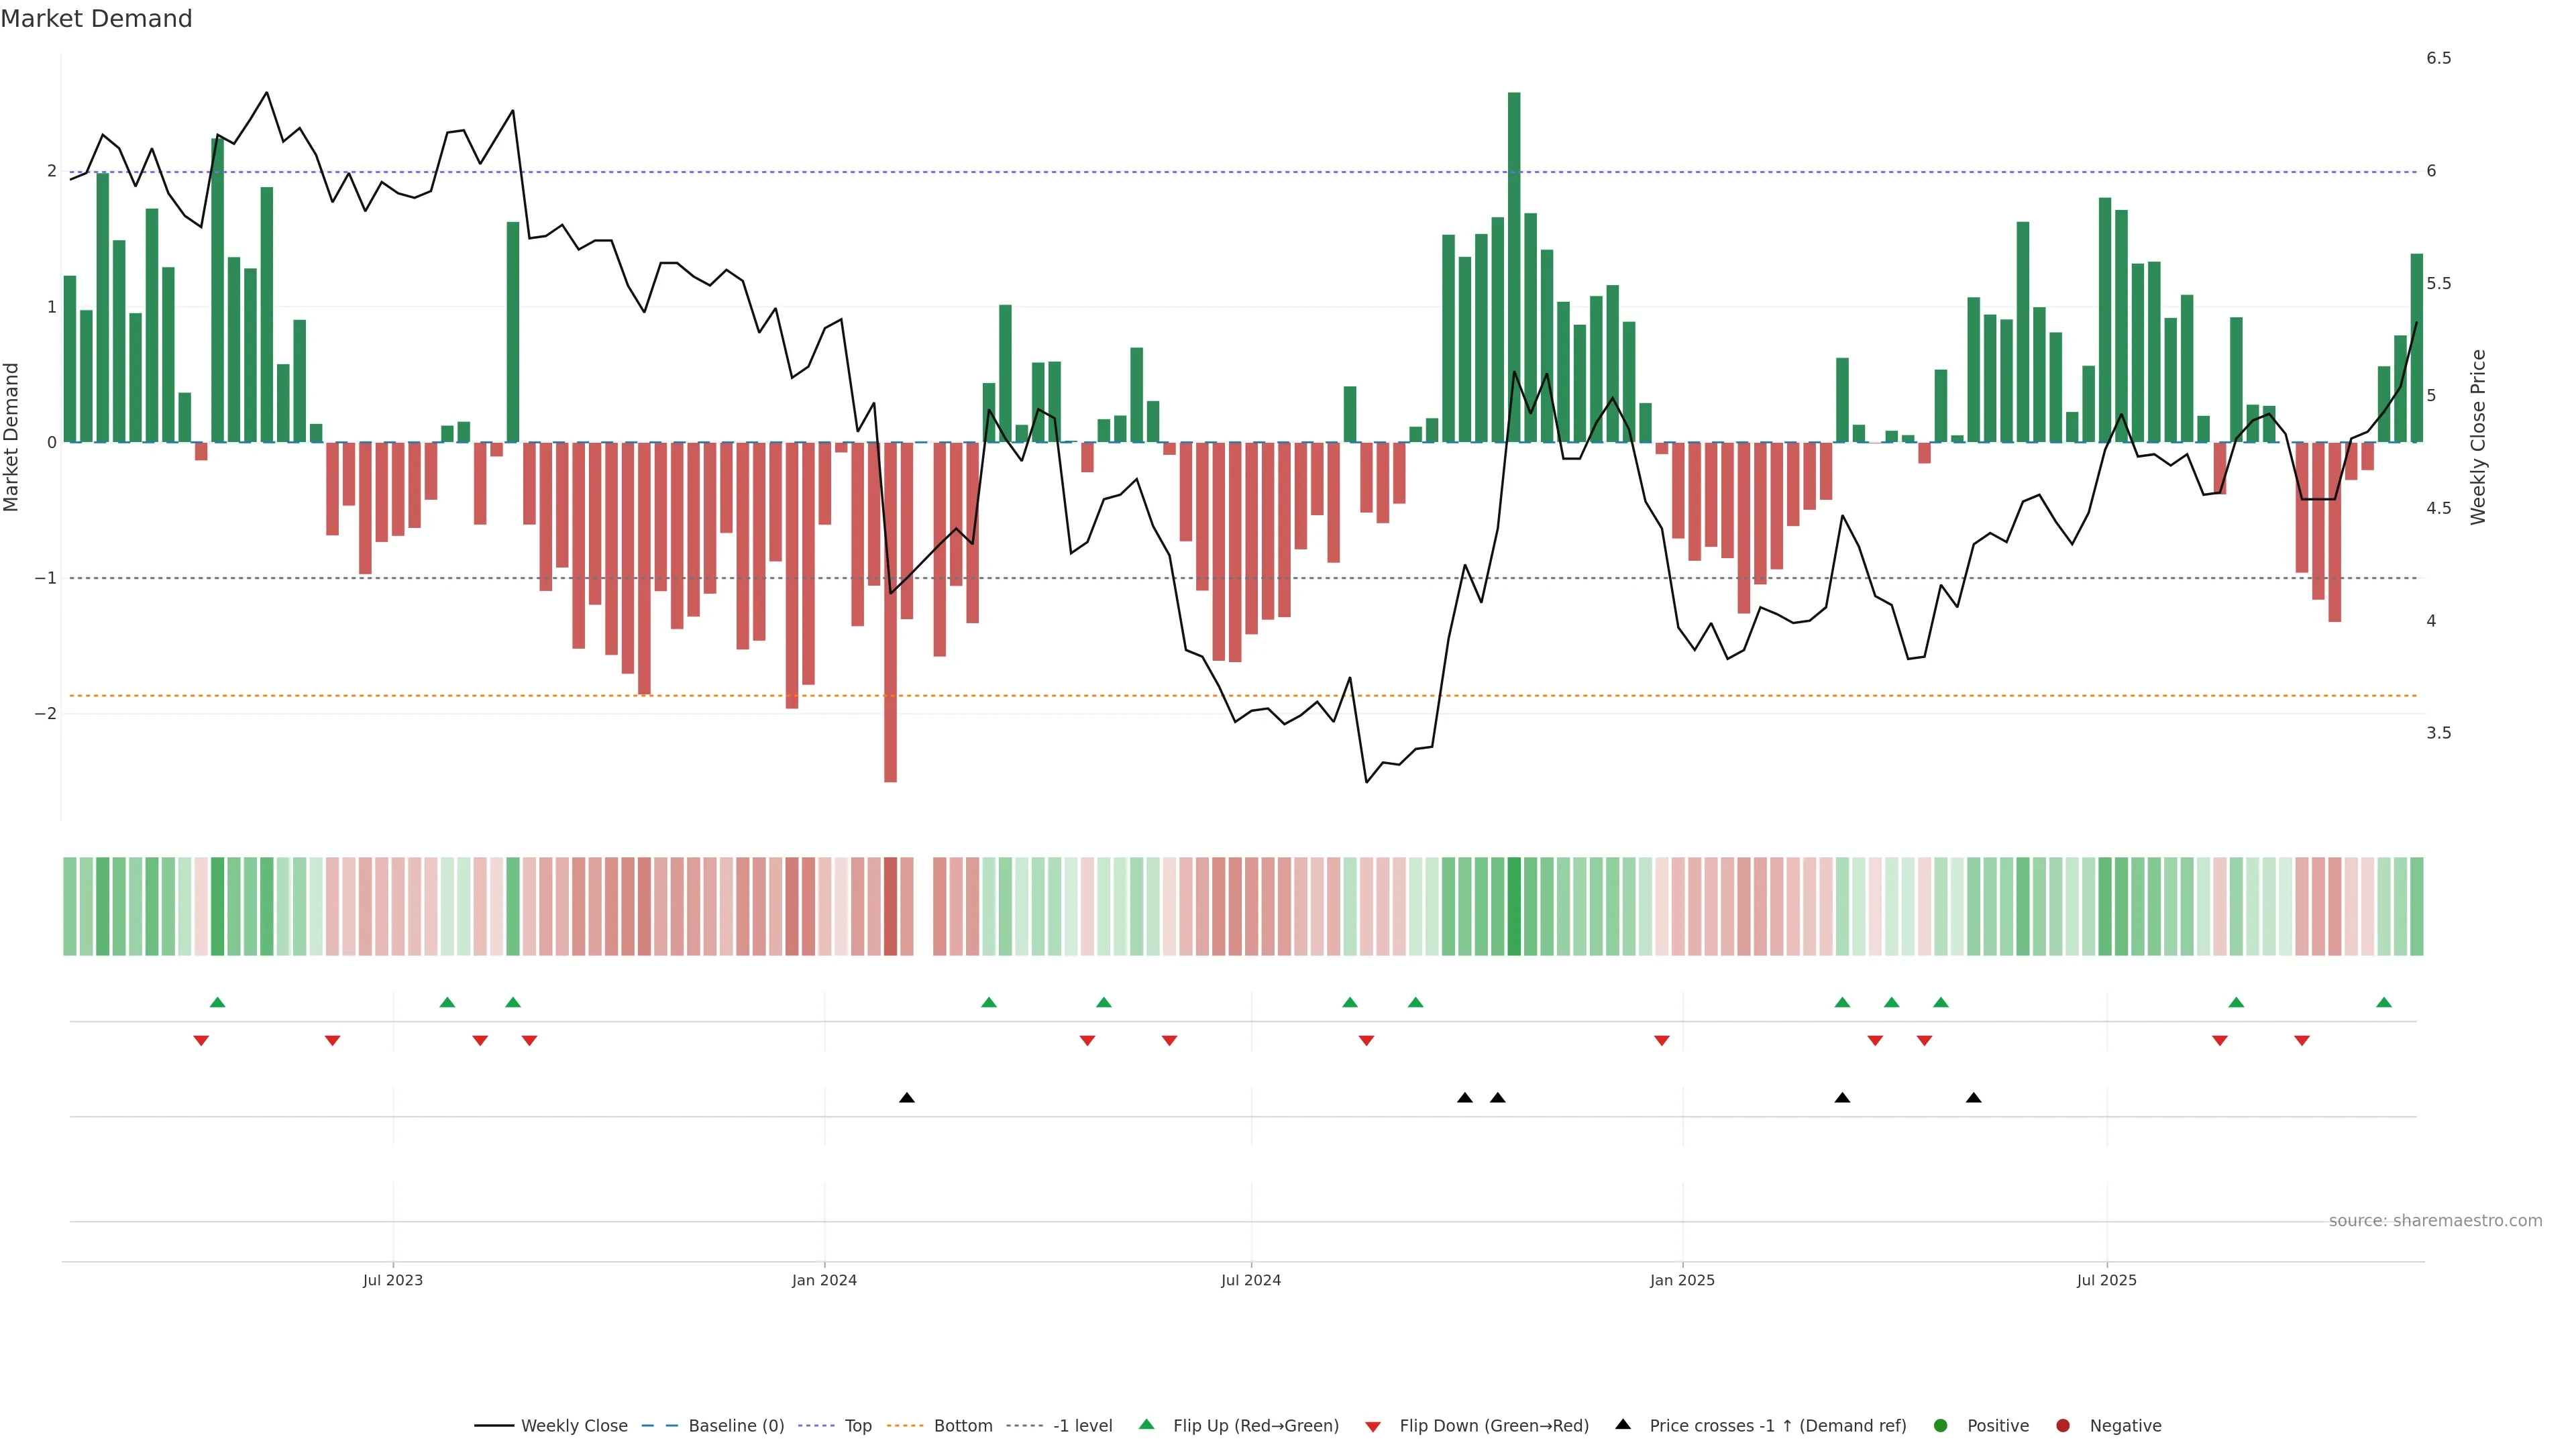Click the darkest green heatmap strip cell

tap(1514, 906)
